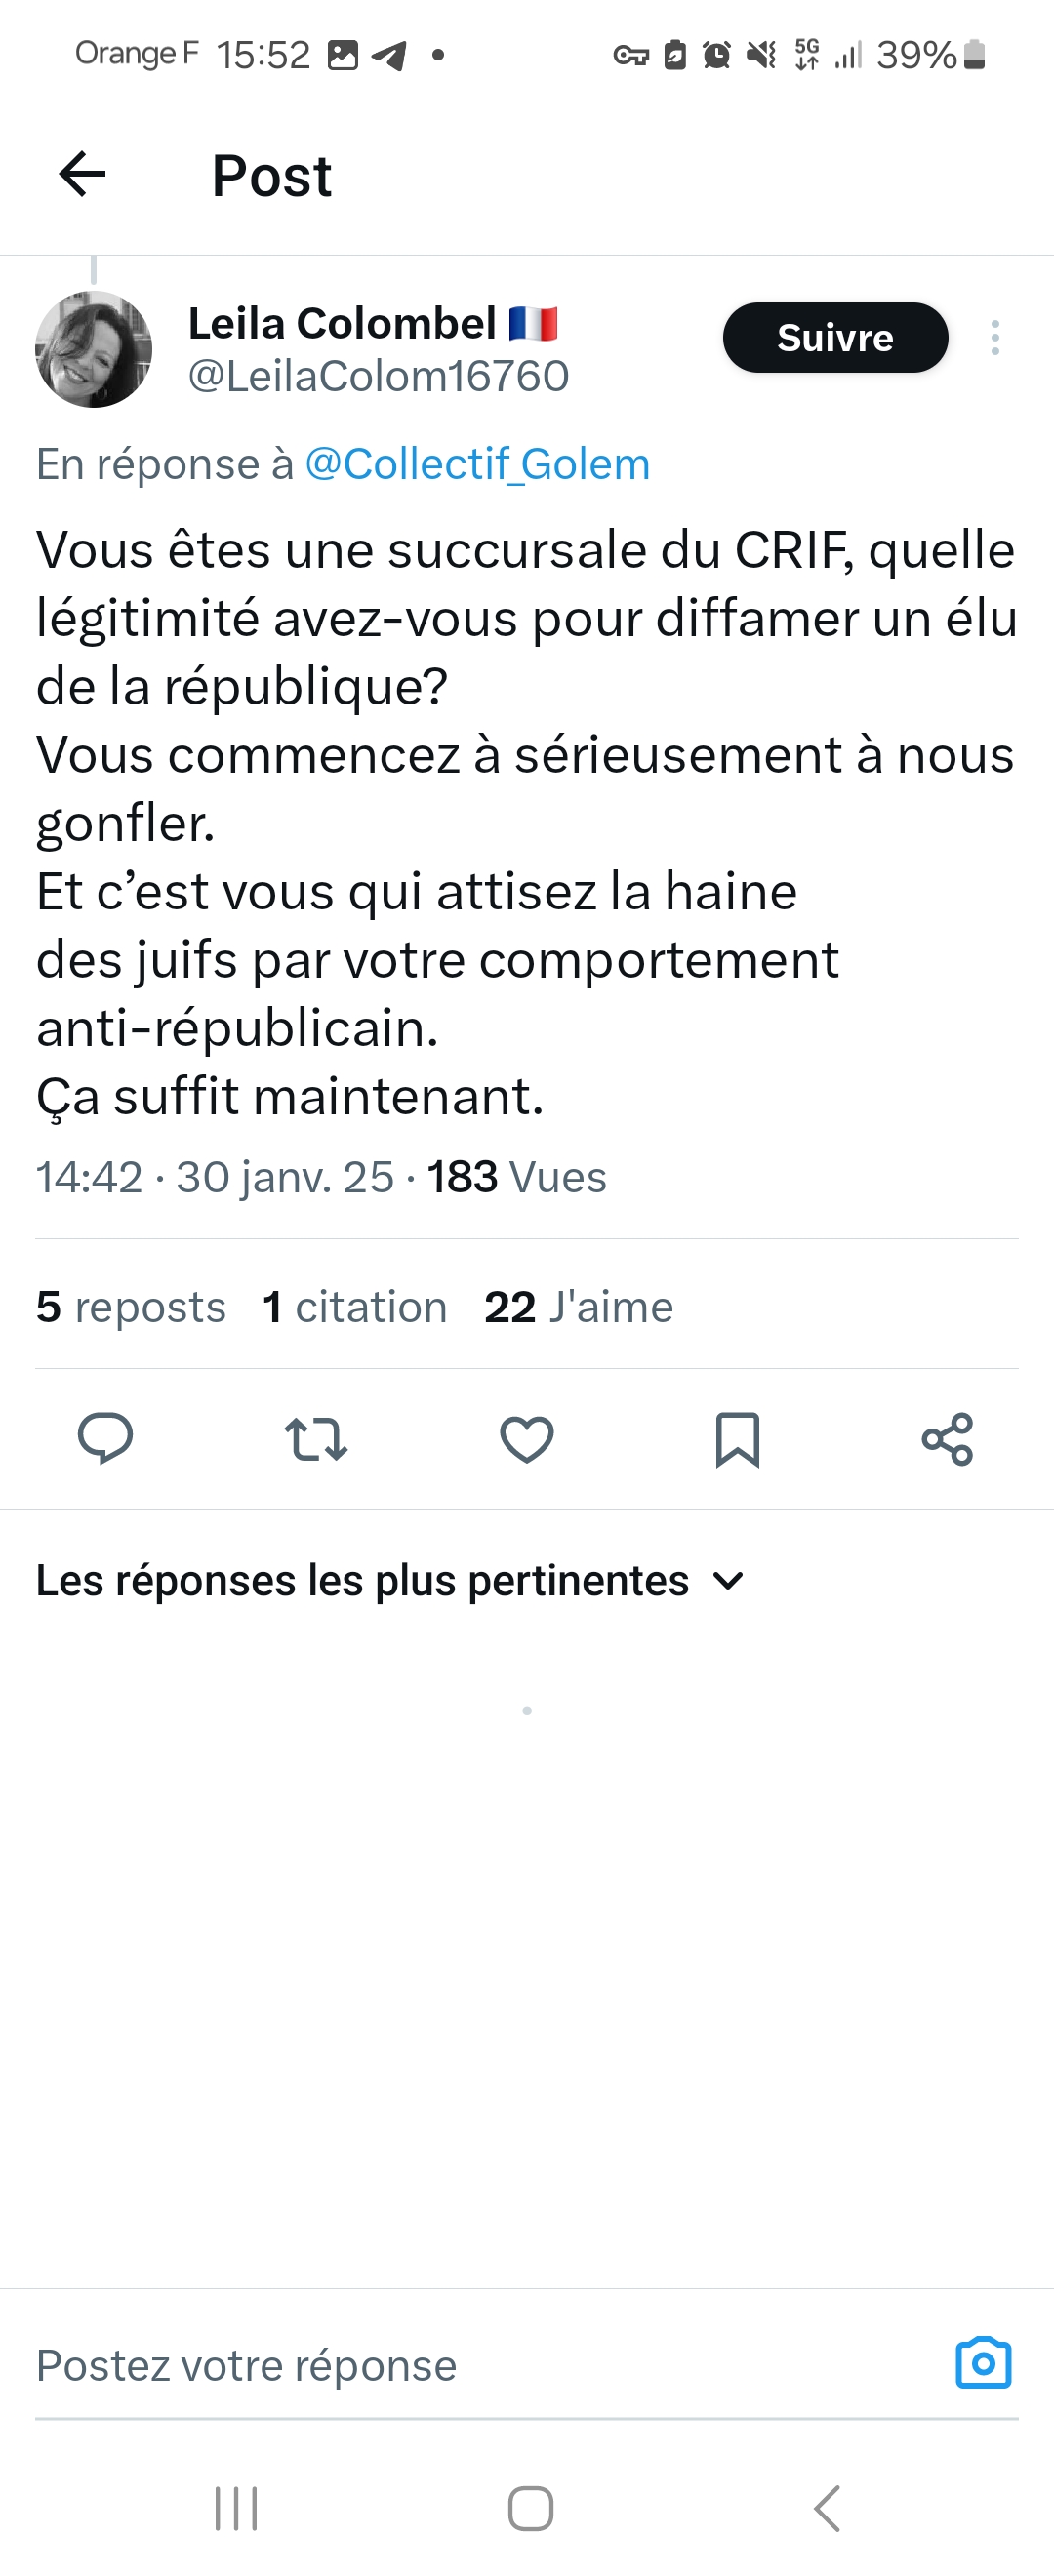
Task: Open the @LeilaColom16760 handle
Action: click(x=378, y=376)
